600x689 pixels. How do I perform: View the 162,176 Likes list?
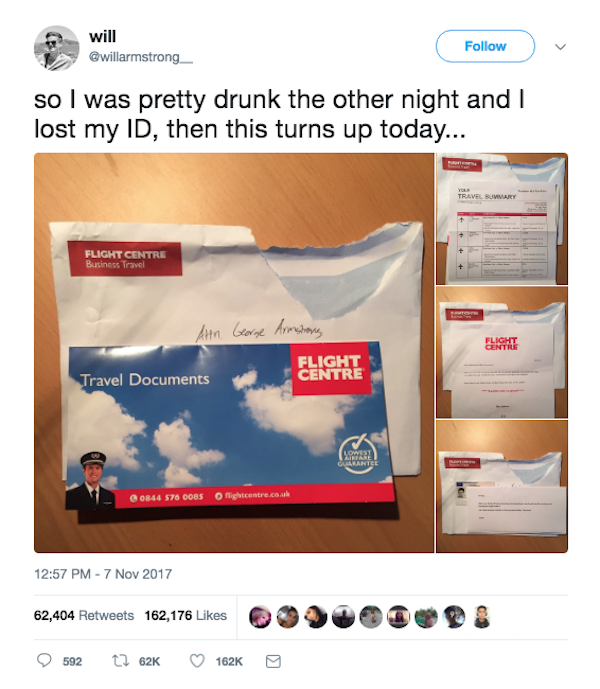click(186, 615)
